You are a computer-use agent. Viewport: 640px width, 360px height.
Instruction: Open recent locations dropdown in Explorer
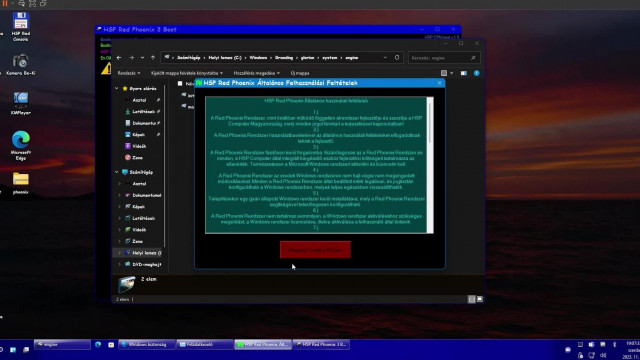coord(142,58)
